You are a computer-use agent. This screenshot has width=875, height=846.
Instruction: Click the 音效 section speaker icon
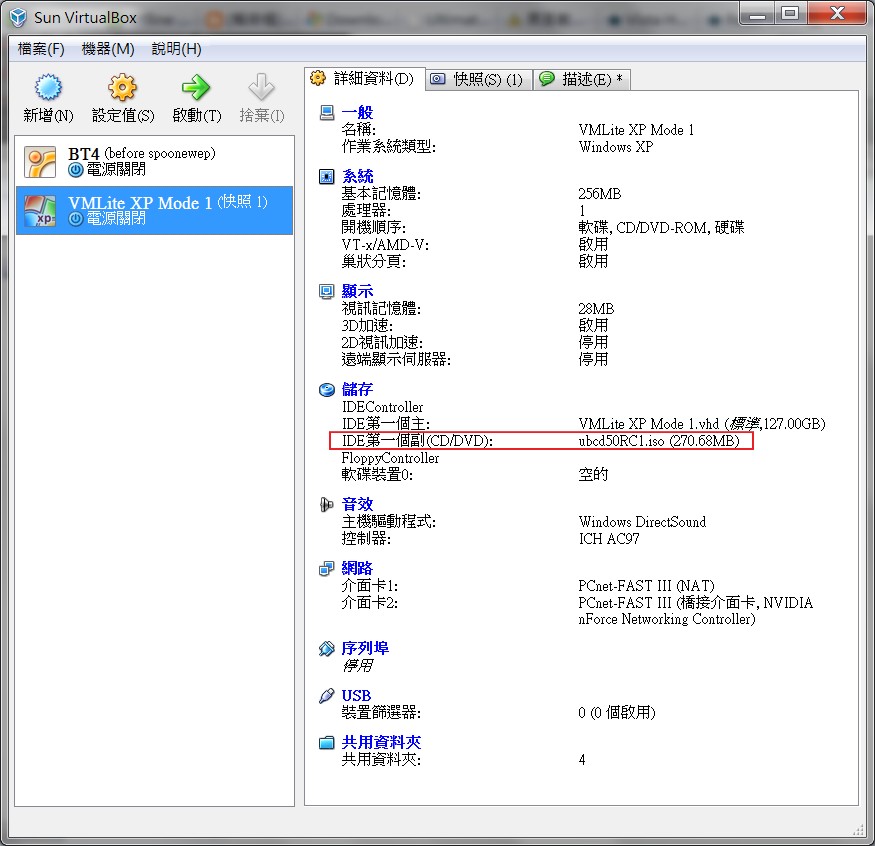tap(327, 504)
